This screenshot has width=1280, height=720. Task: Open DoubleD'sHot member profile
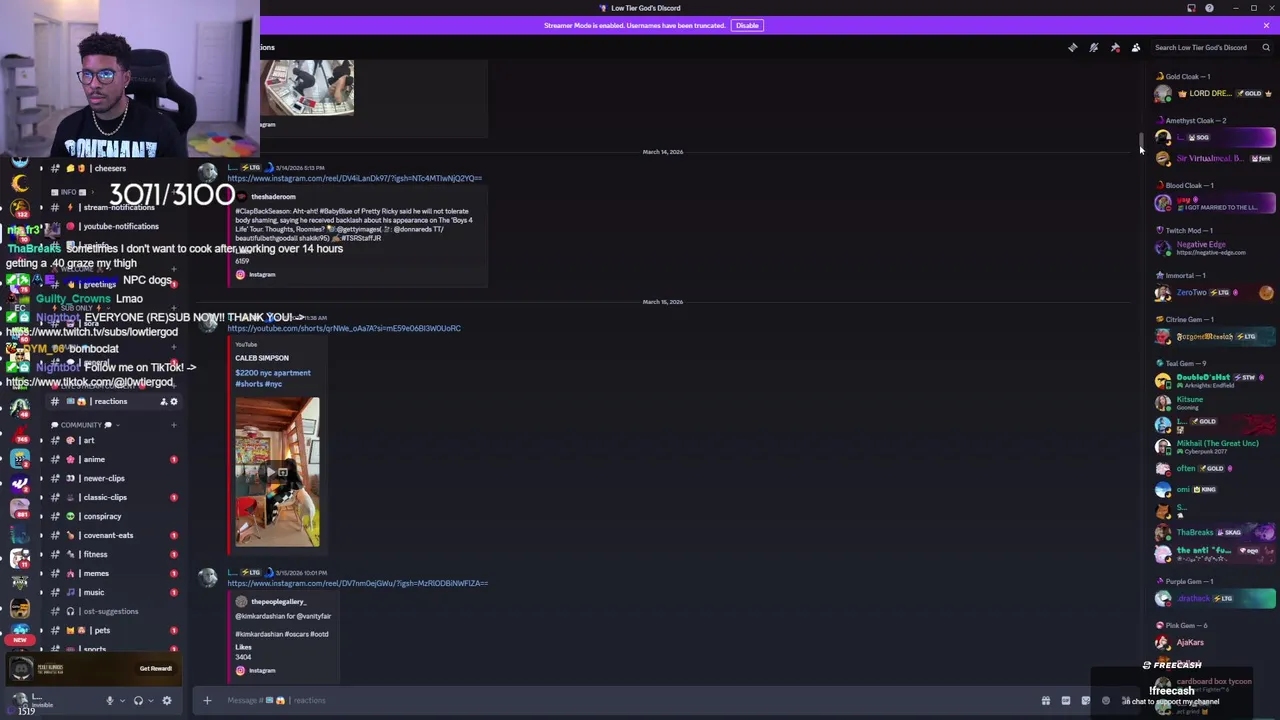pyautogui.click(x=1215, y=380)
